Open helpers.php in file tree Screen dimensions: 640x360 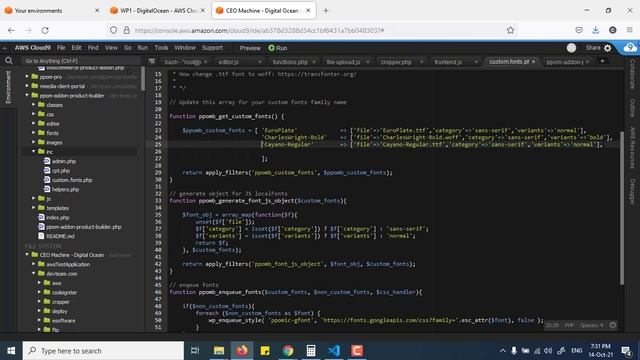tap(65, 189)
